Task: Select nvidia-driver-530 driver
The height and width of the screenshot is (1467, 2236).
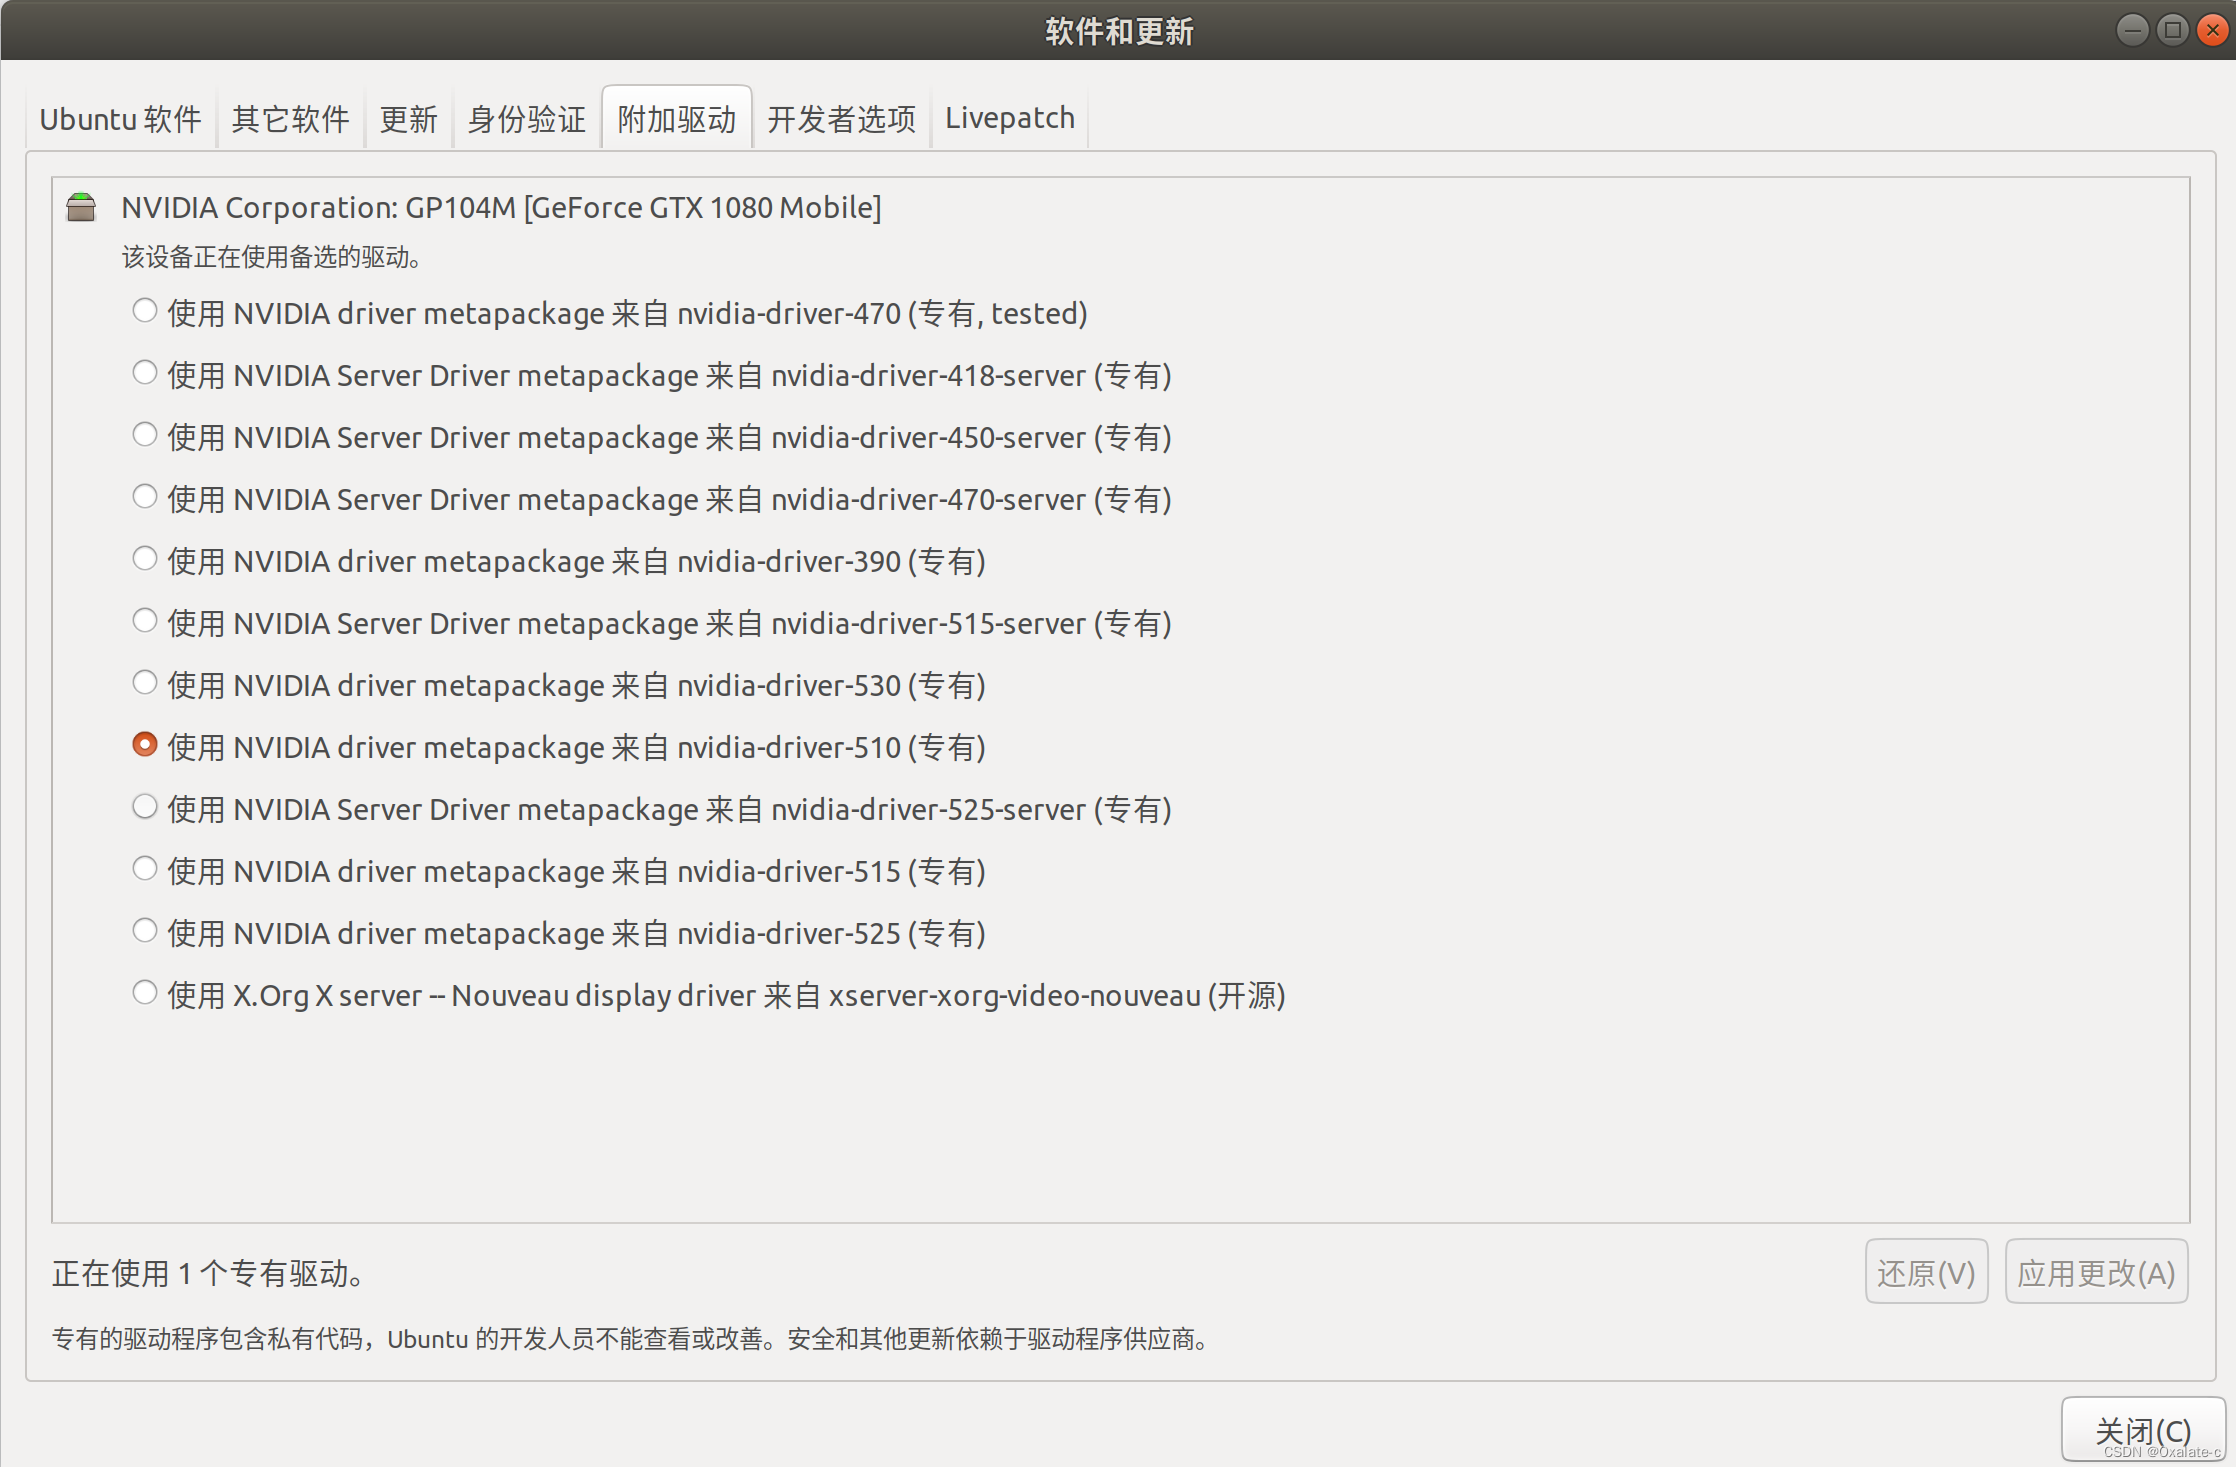Action: tap(145, 682)
